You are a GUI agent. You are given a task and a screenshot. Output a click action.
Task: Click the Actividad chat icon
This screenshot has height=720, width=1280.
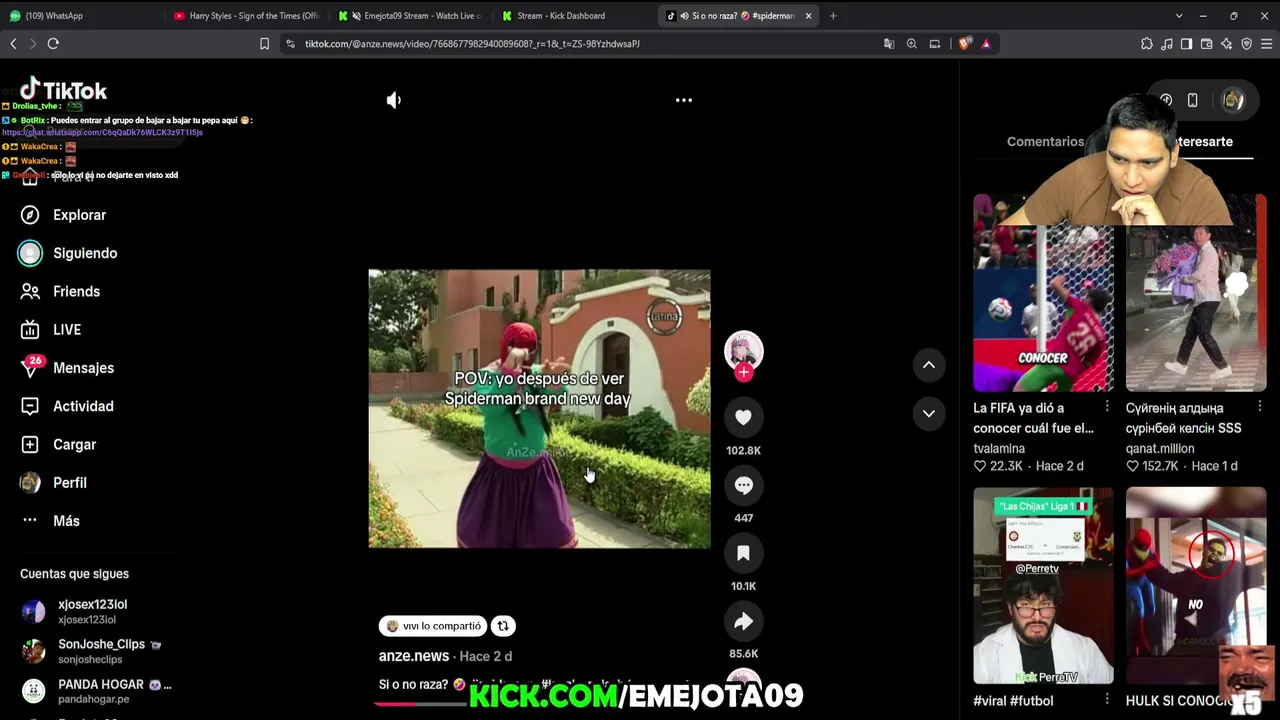[30, 406]
